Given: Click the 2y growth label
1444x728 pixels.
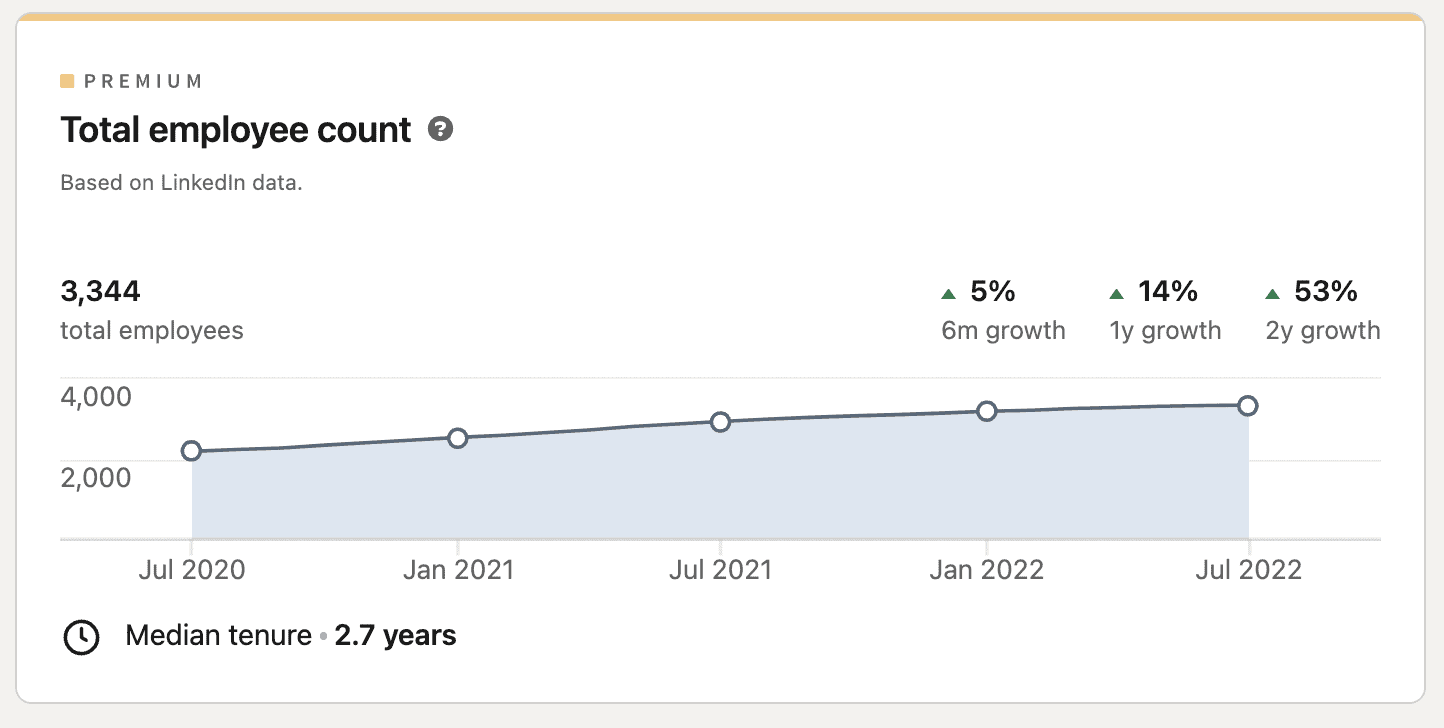Looking at the screenshot, I should point(1322,330).
